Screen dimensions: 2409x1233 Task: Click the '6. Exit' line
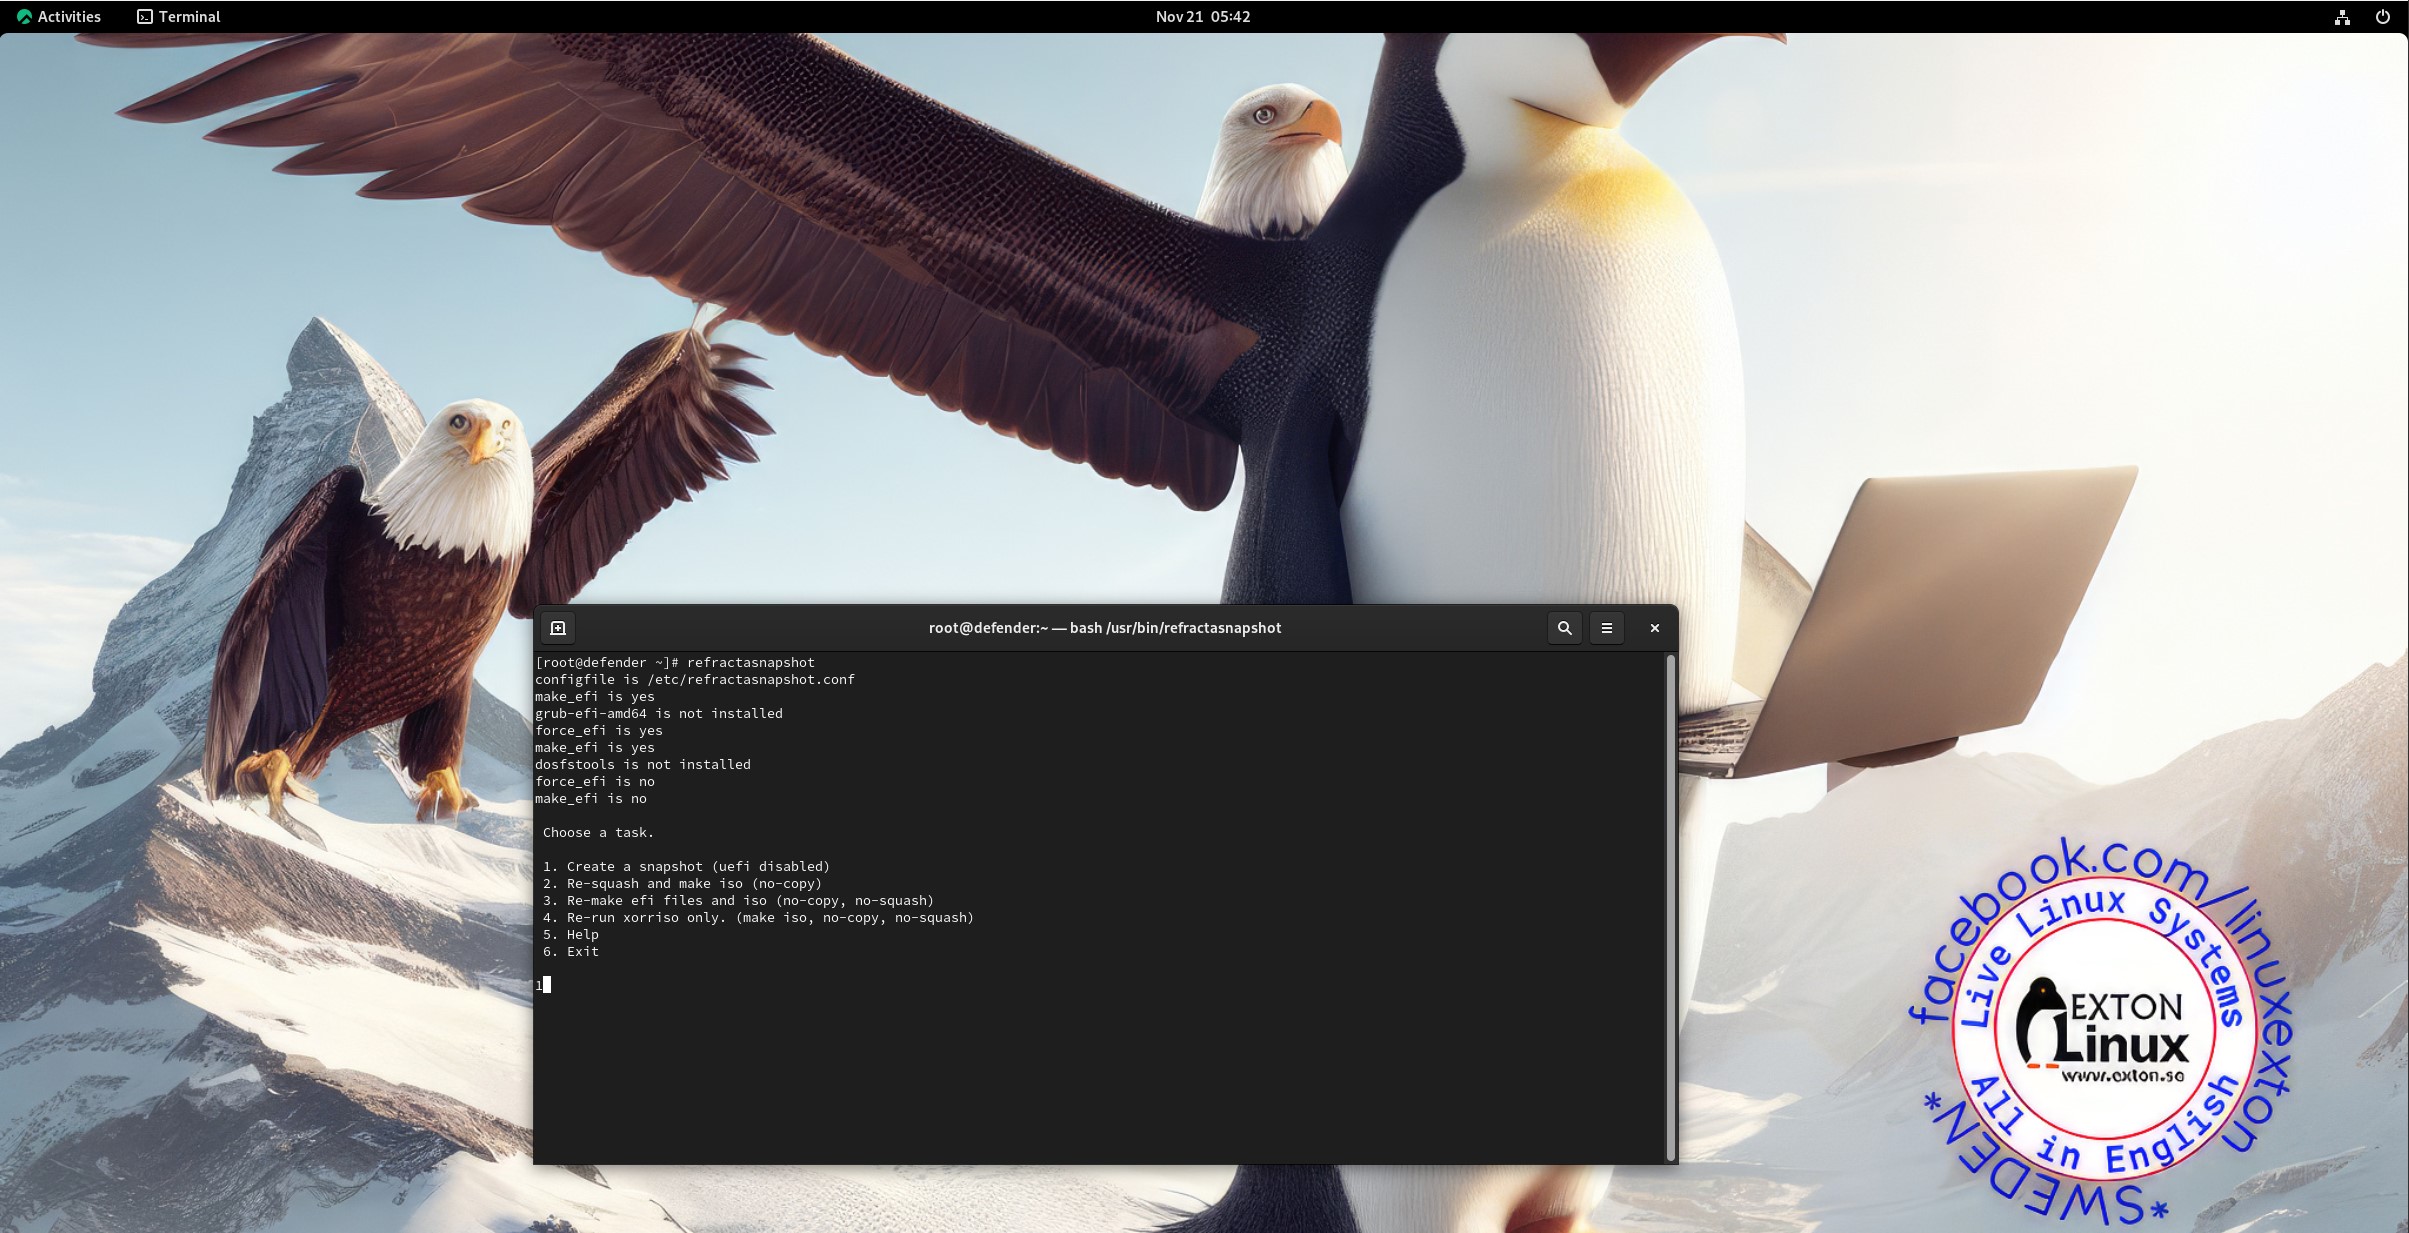571,951
